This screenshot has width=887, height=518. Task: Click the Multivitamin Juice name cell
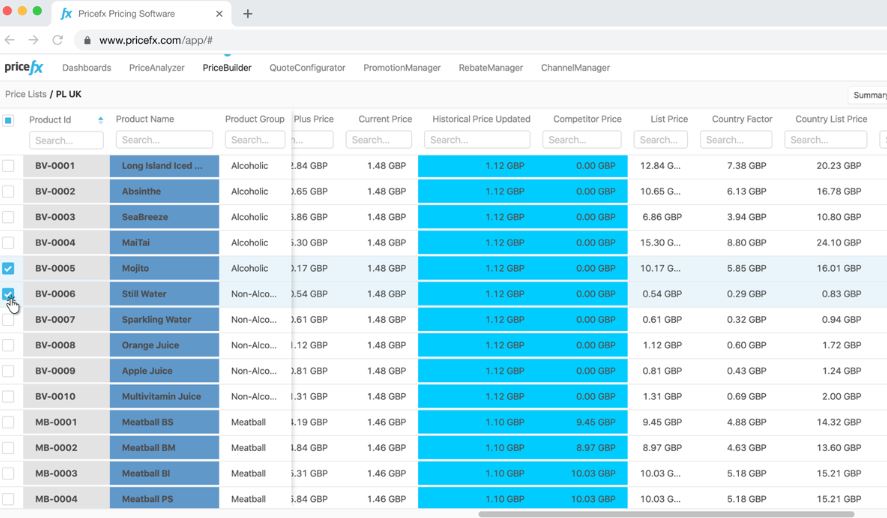164,396
